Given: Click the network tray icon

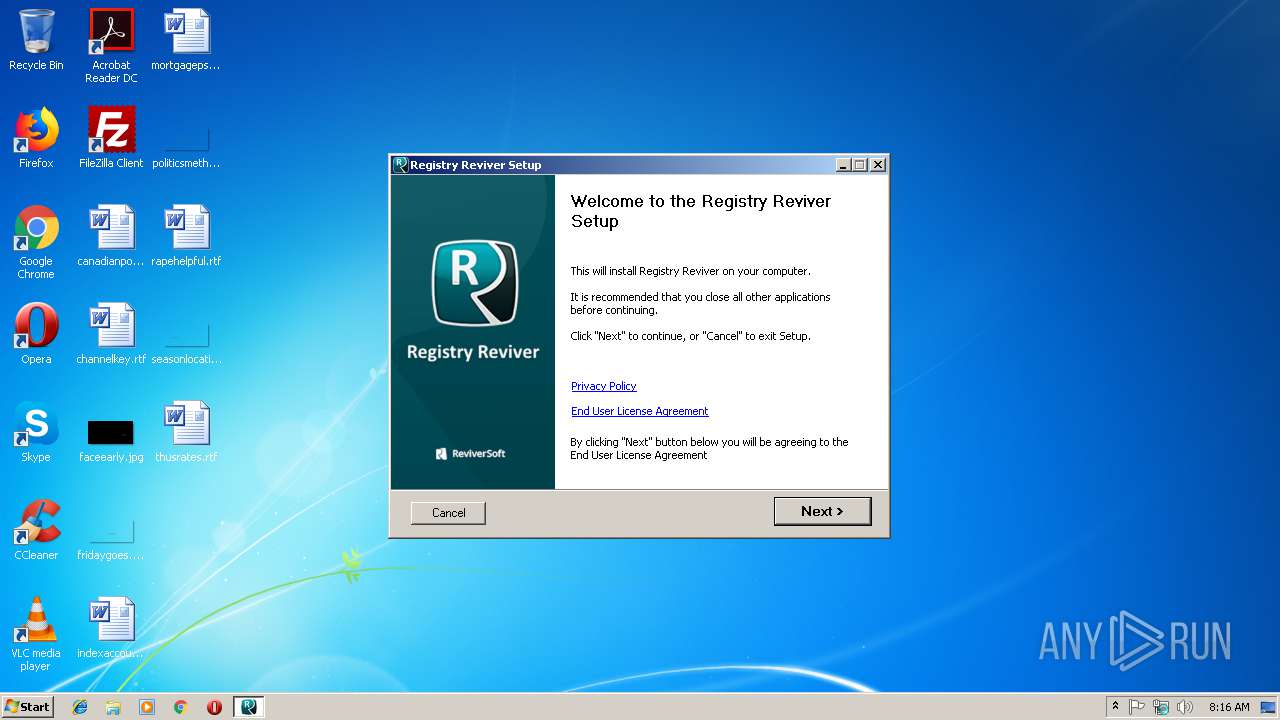Looking at the screenshot, I should click(1161, 707).
